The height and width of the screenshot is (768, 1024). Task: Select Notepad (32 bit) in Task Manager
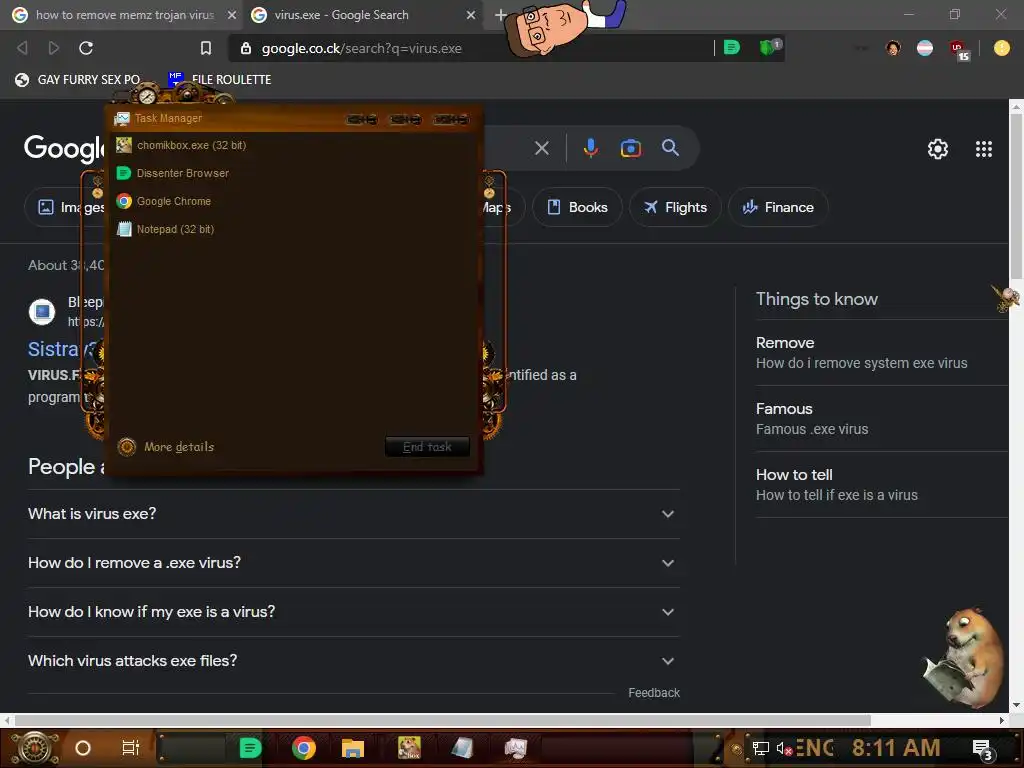tap(293, 229)
